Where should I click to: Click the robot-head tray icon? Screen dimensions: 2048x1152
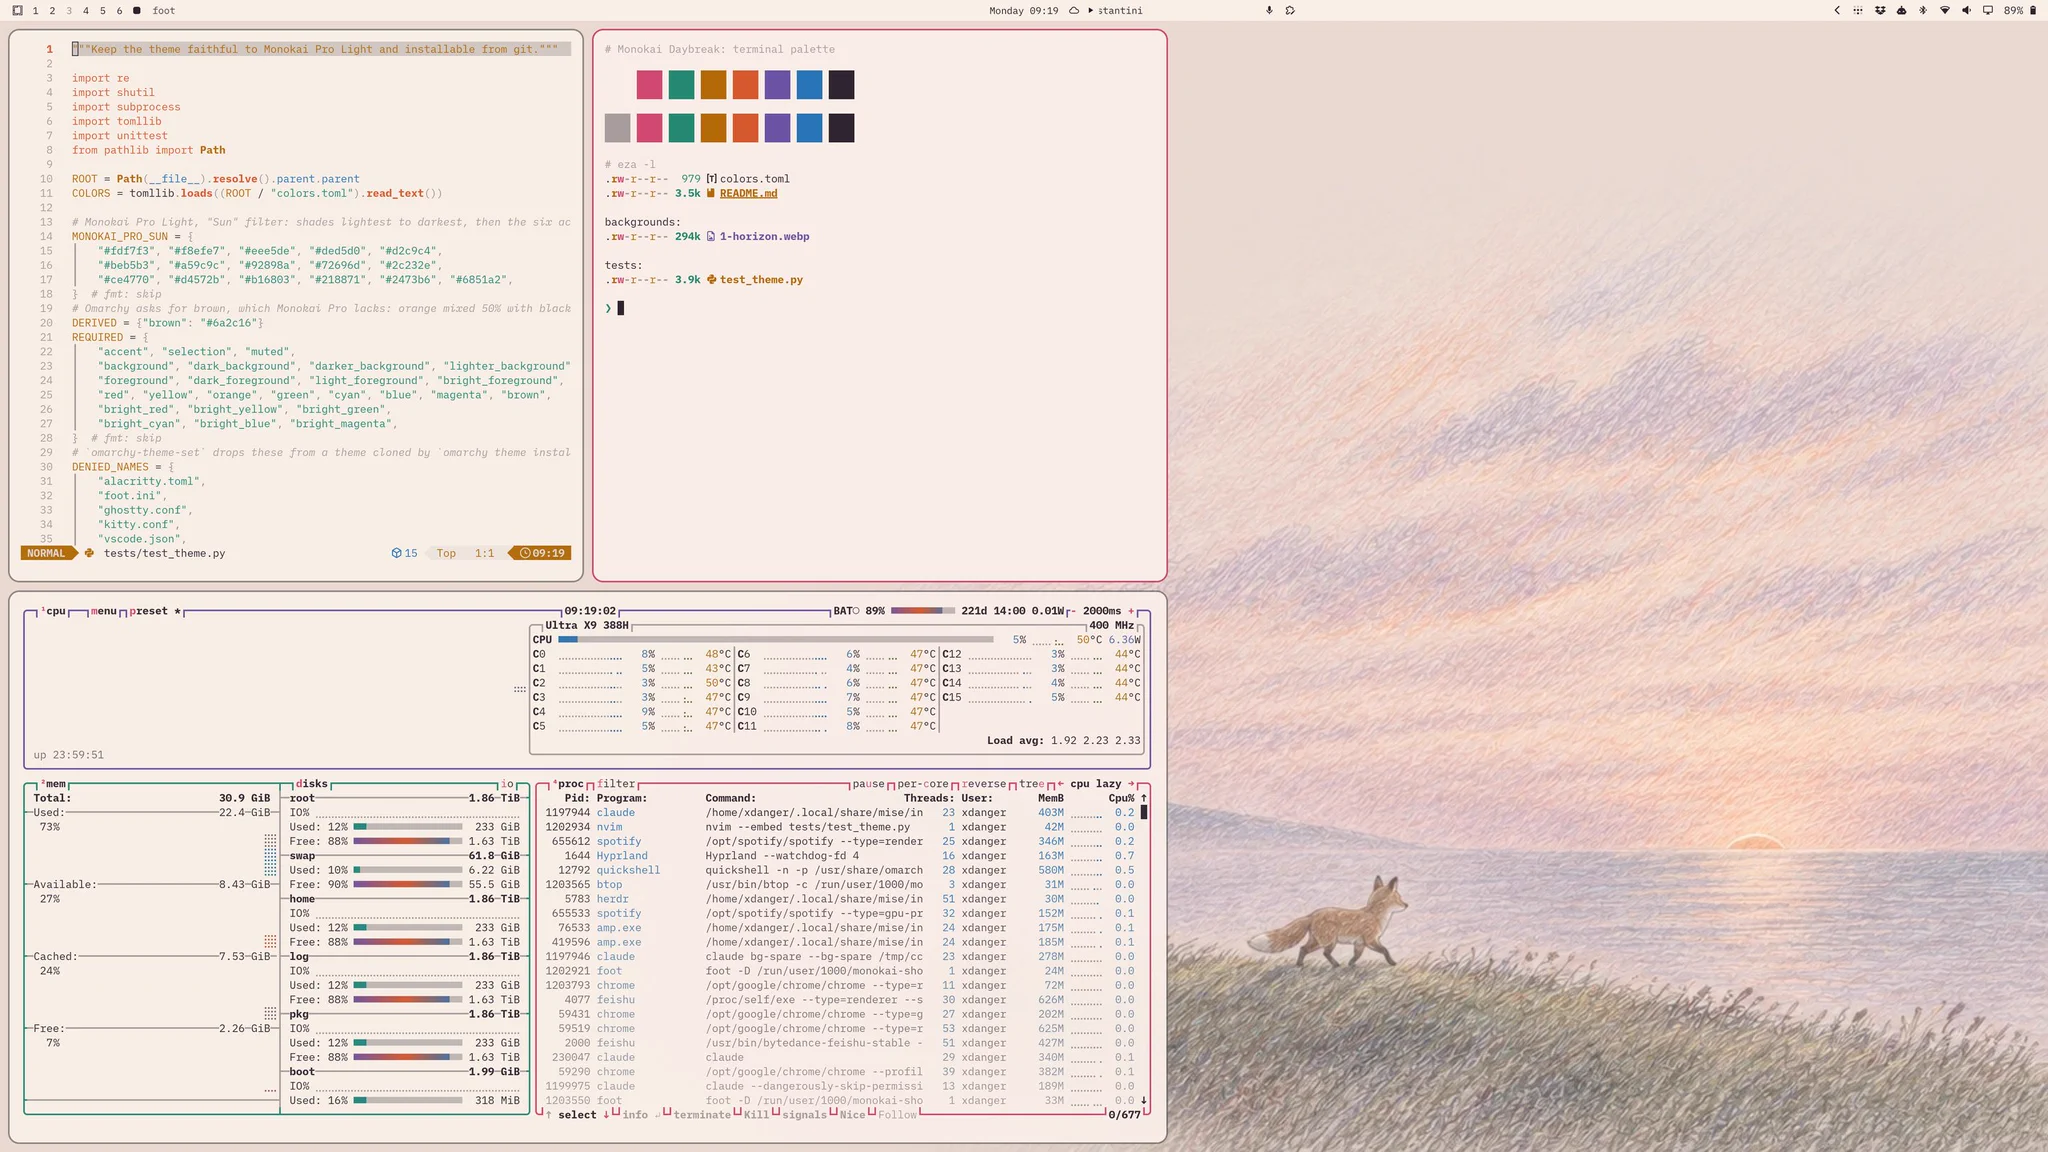(x=1901, y=11)
